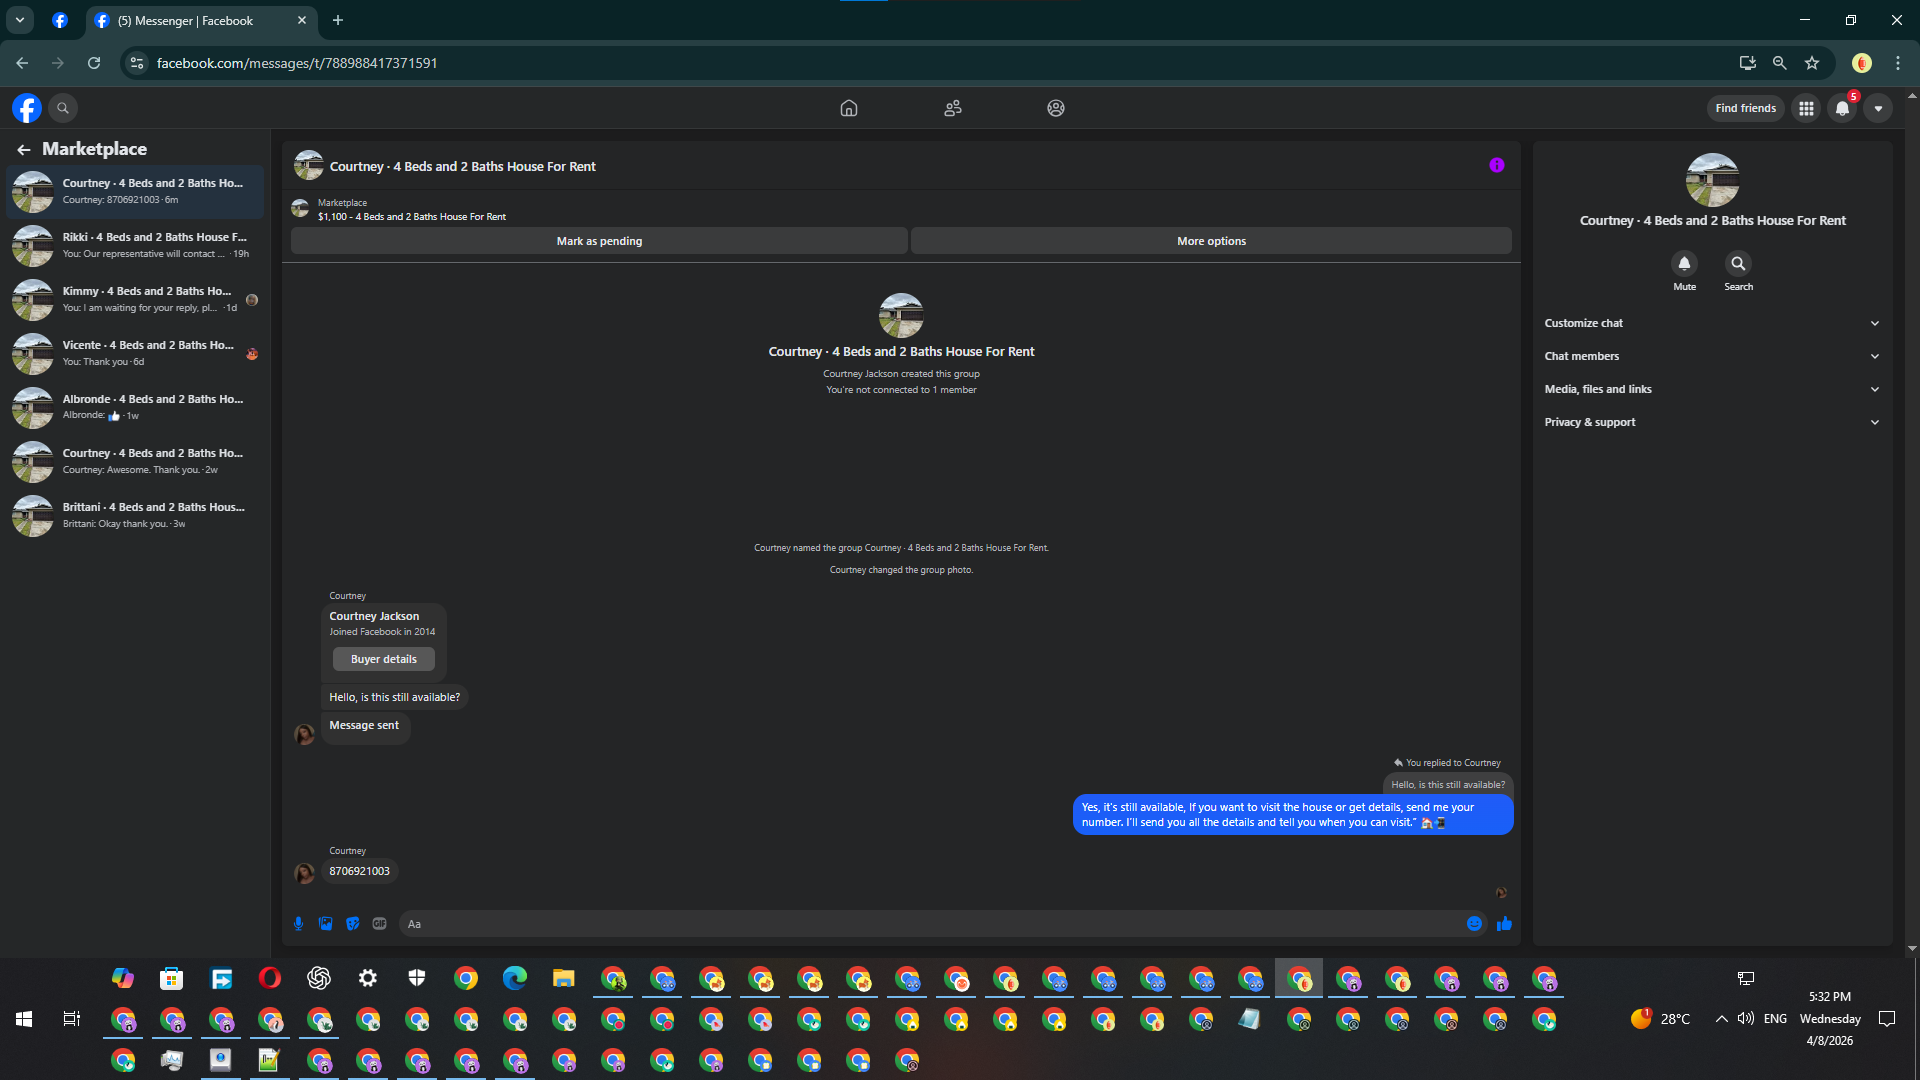This screenshot has height=1080, width=1920.
Task: Open the sticker picker icon
Action: pos(352,924)
